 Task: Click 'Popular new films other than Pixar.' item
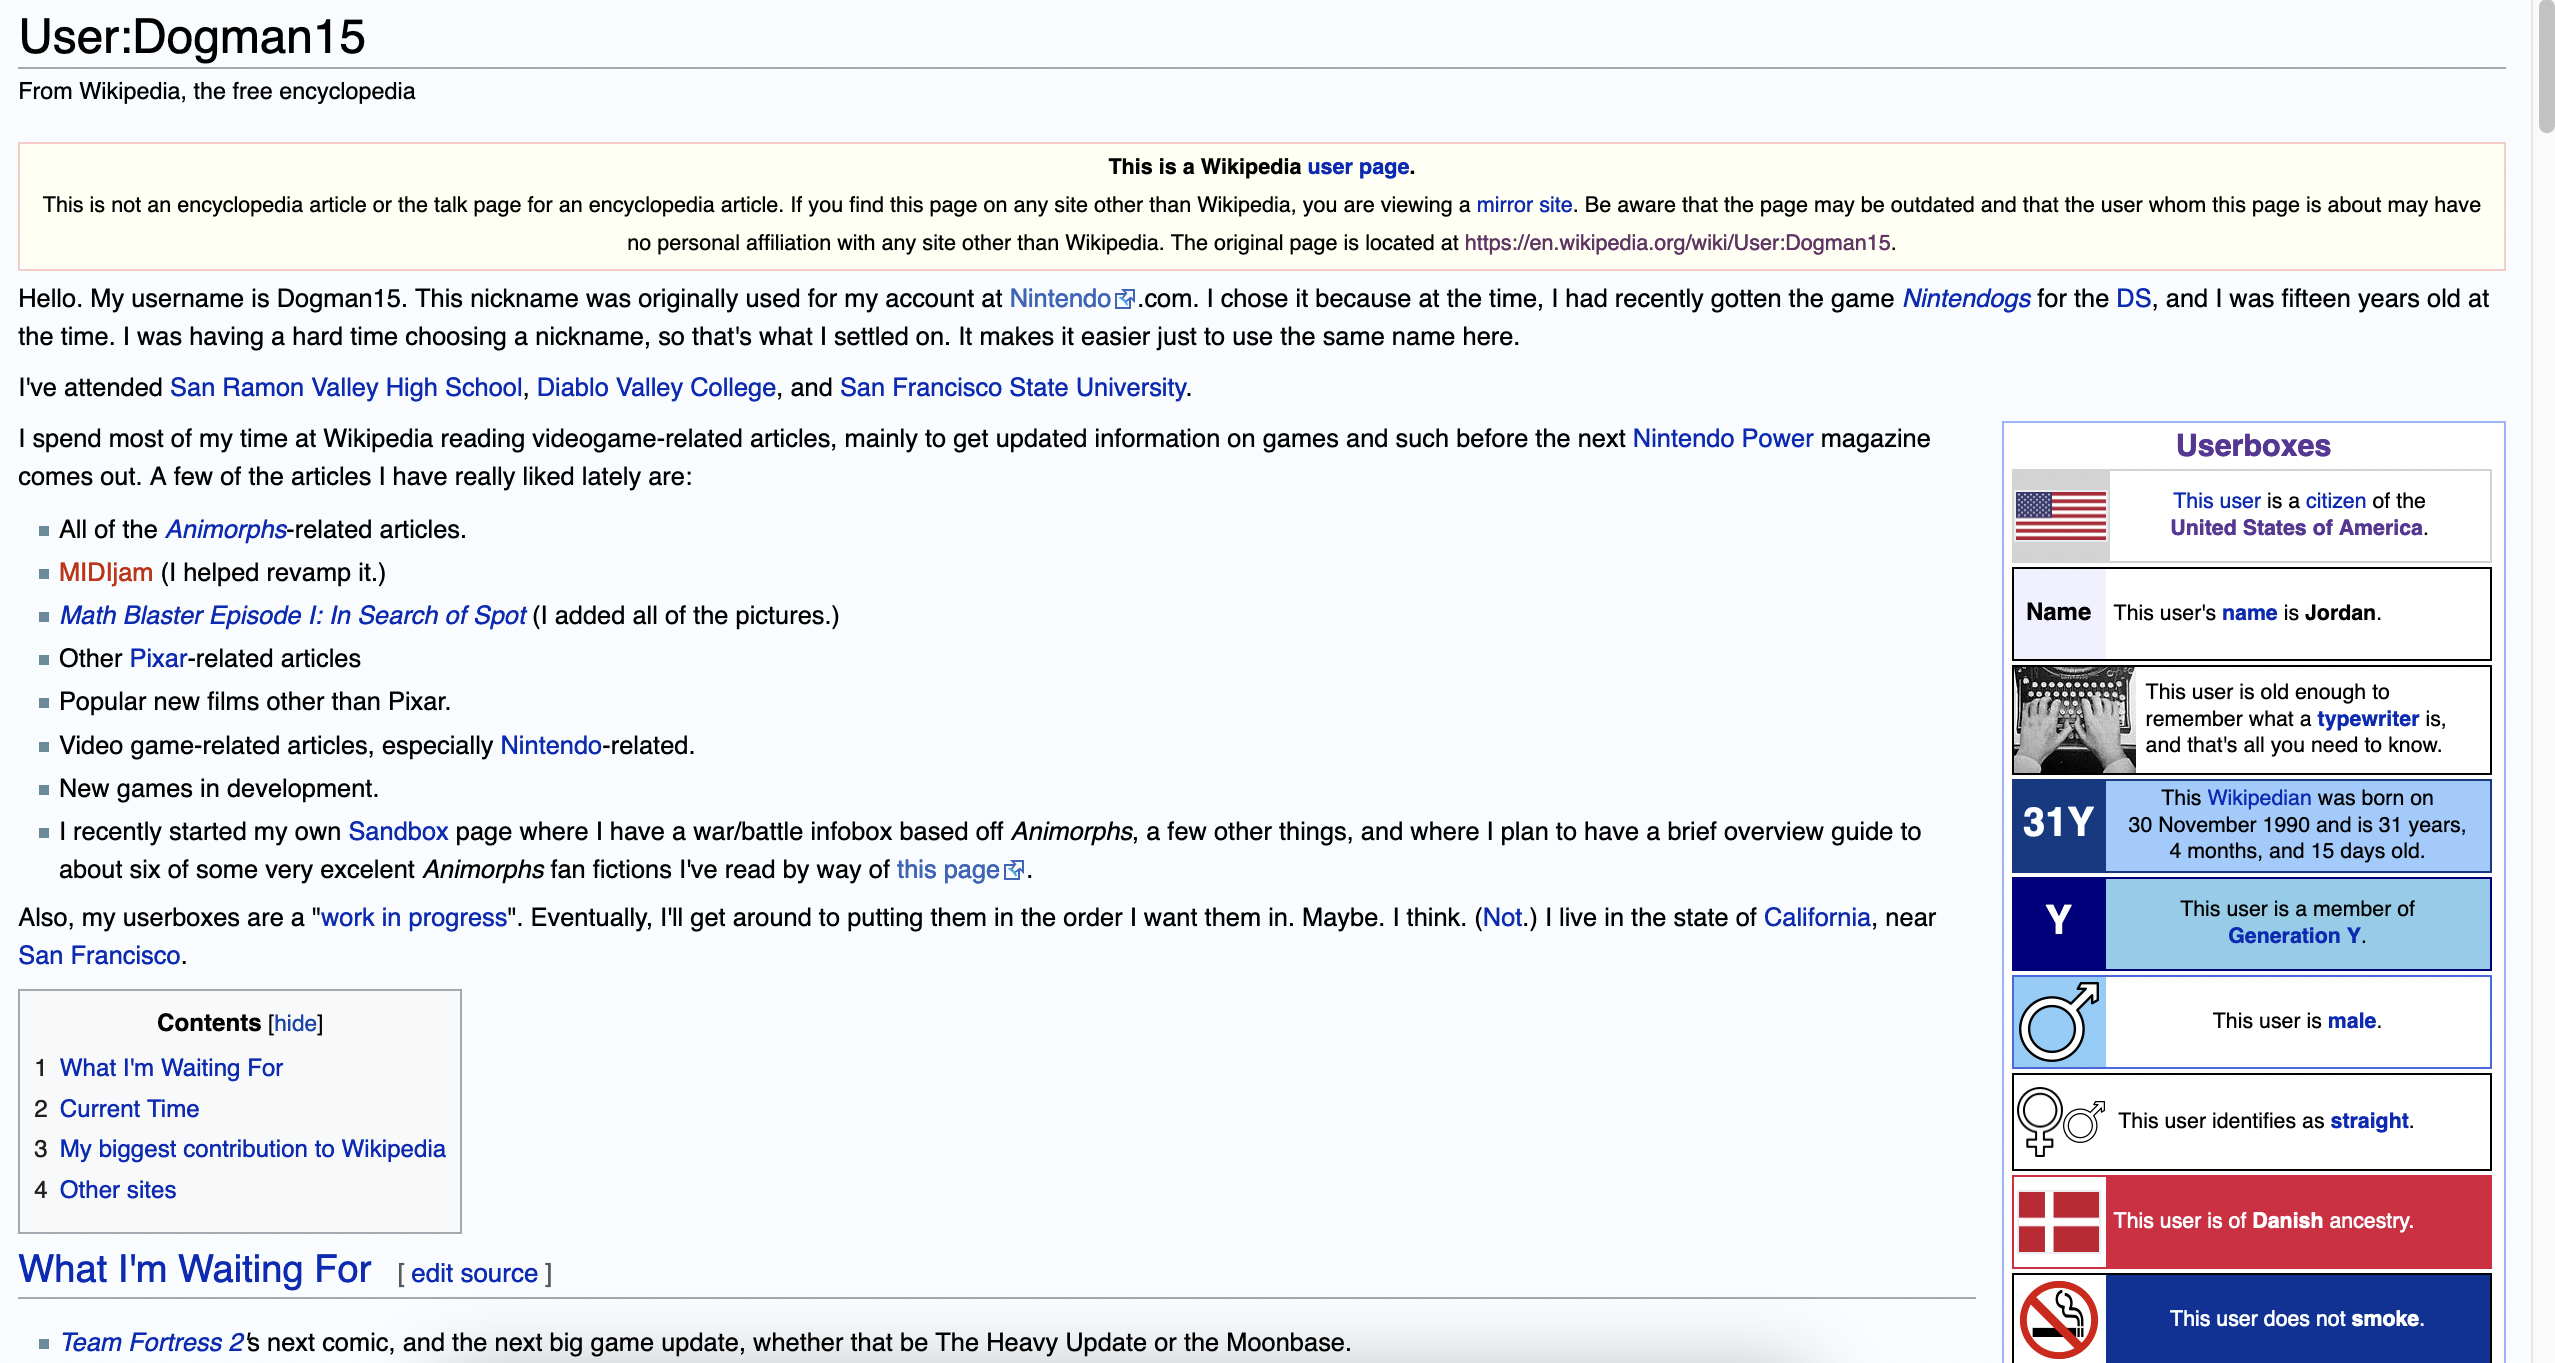tap(254, 702)
